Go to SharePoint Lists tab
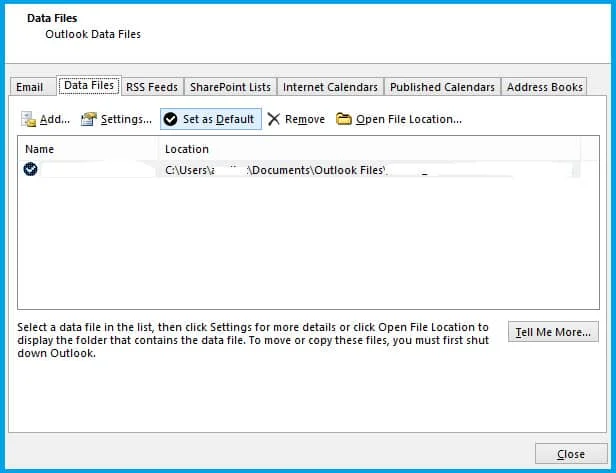The image size is (616, 473). tap(231, 87)
